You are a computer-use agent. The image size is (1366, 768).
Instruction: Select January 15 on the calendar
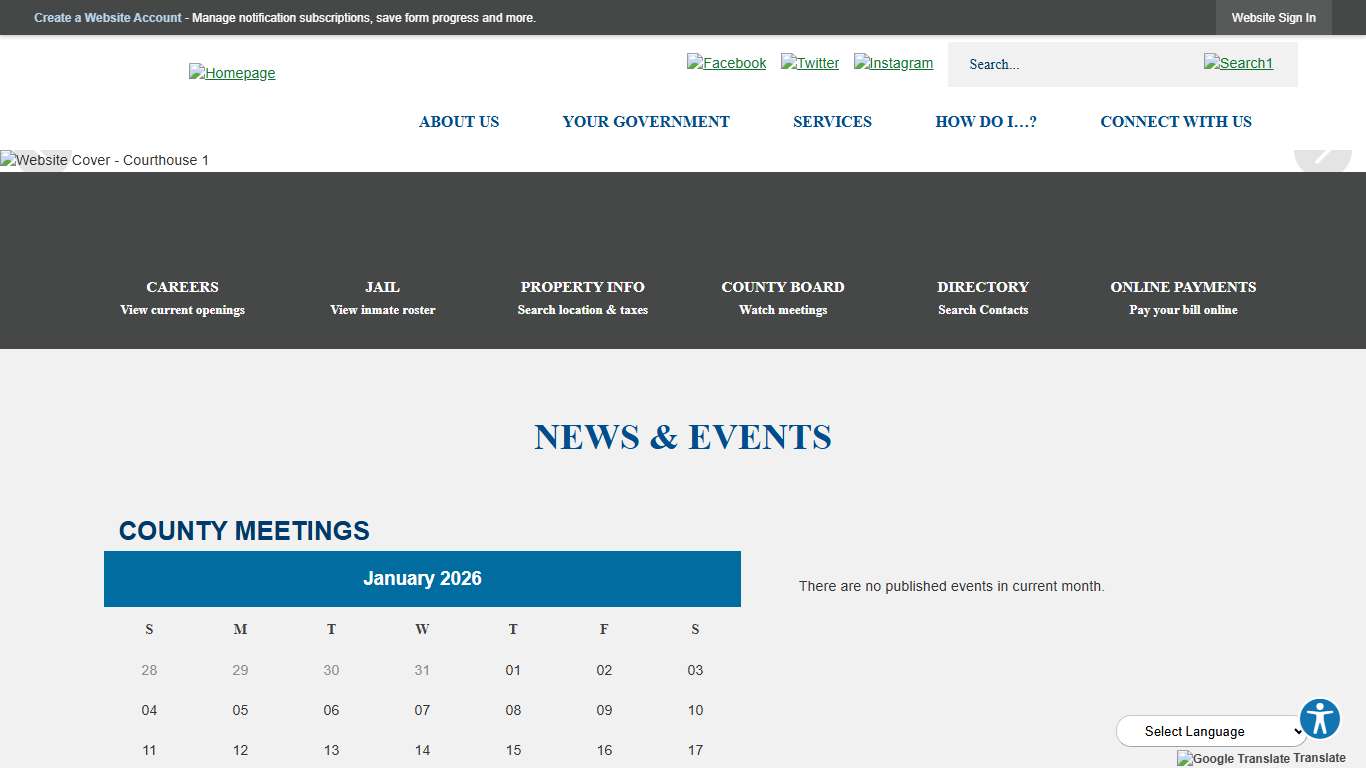(513, 750)
